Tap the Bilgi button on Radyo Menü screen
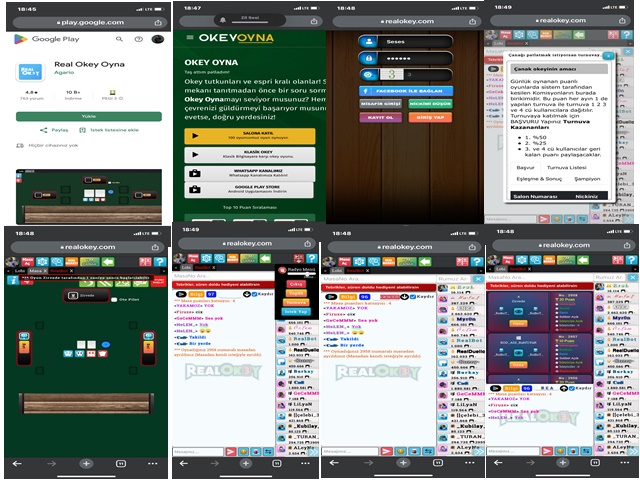Image resolution: width=640 pixels, height=480 pixels. point(196,294)
